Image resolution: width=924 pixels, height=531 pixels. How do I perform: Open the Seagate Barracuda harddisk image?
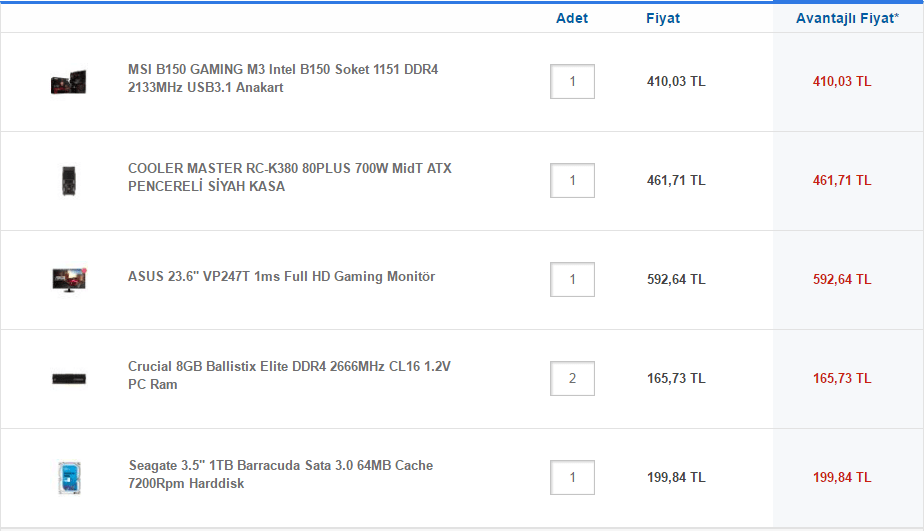tap(69, 477)
